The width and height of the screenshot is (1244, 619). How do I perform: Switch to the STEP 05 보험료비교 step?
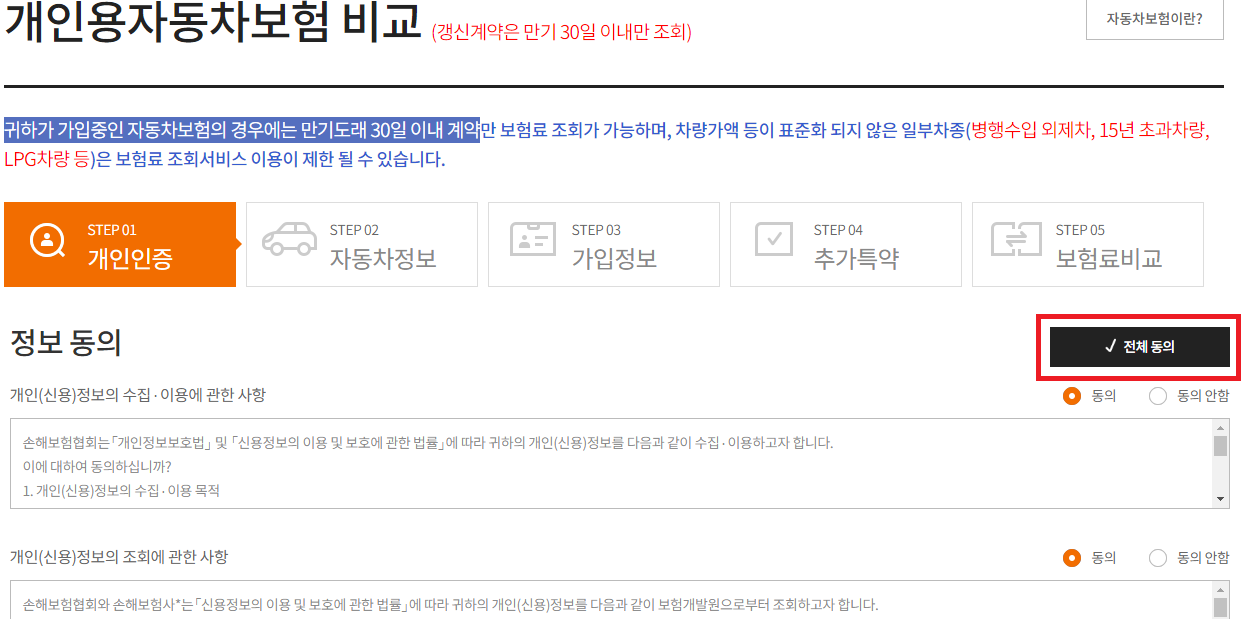coord(1088,244)
